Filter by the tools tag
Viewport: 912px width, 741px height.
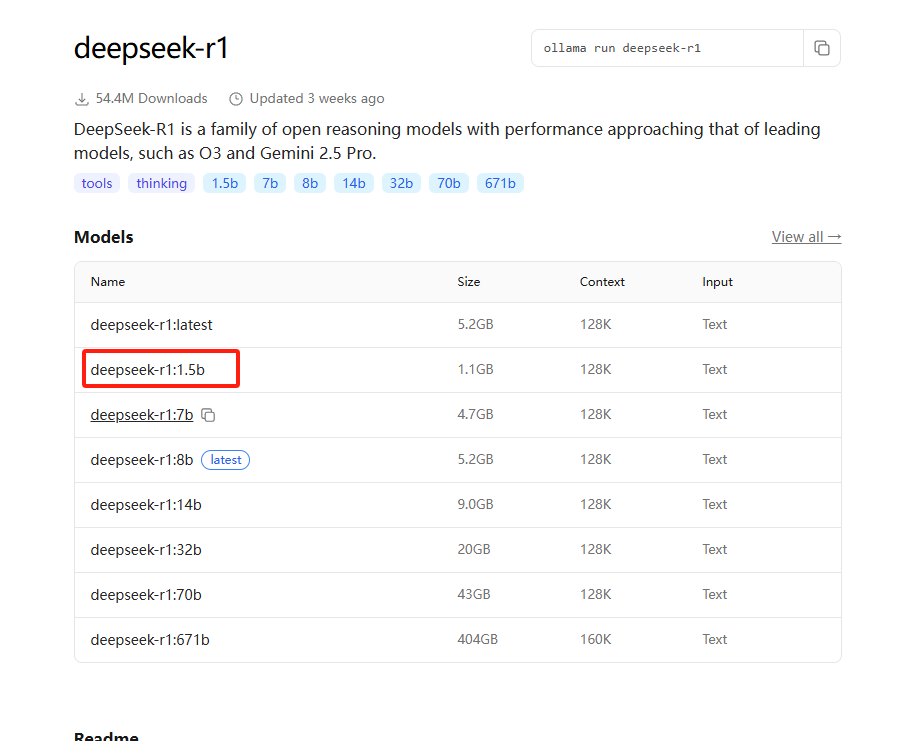click(97, 183)
